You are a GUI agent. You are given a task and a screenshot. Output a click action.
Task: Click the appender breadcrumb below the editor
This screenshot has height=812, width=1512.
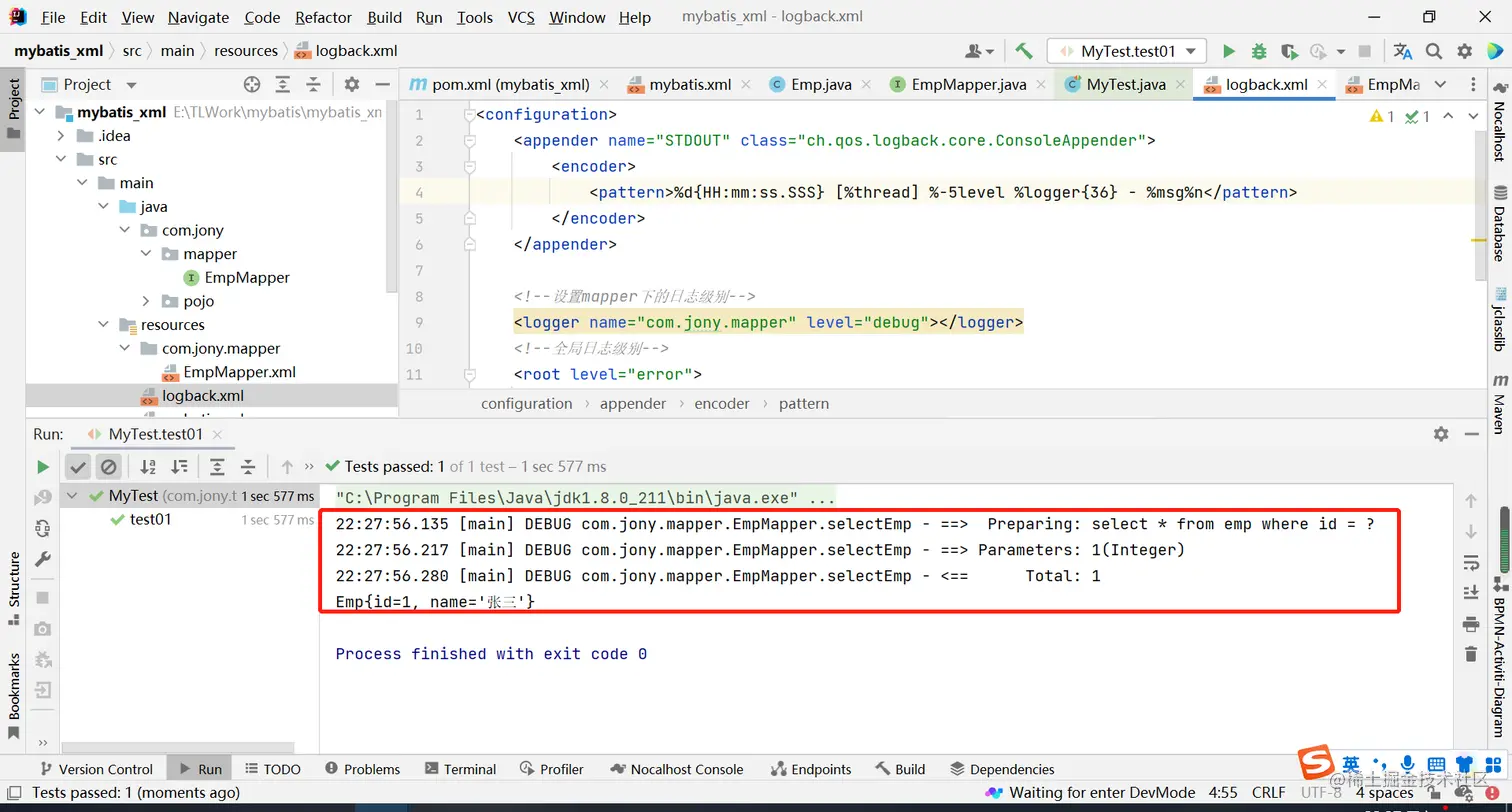pos(633,404)
